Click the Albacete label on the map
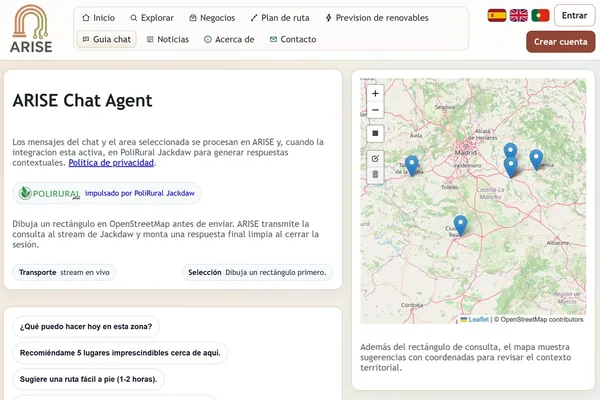 558,243
